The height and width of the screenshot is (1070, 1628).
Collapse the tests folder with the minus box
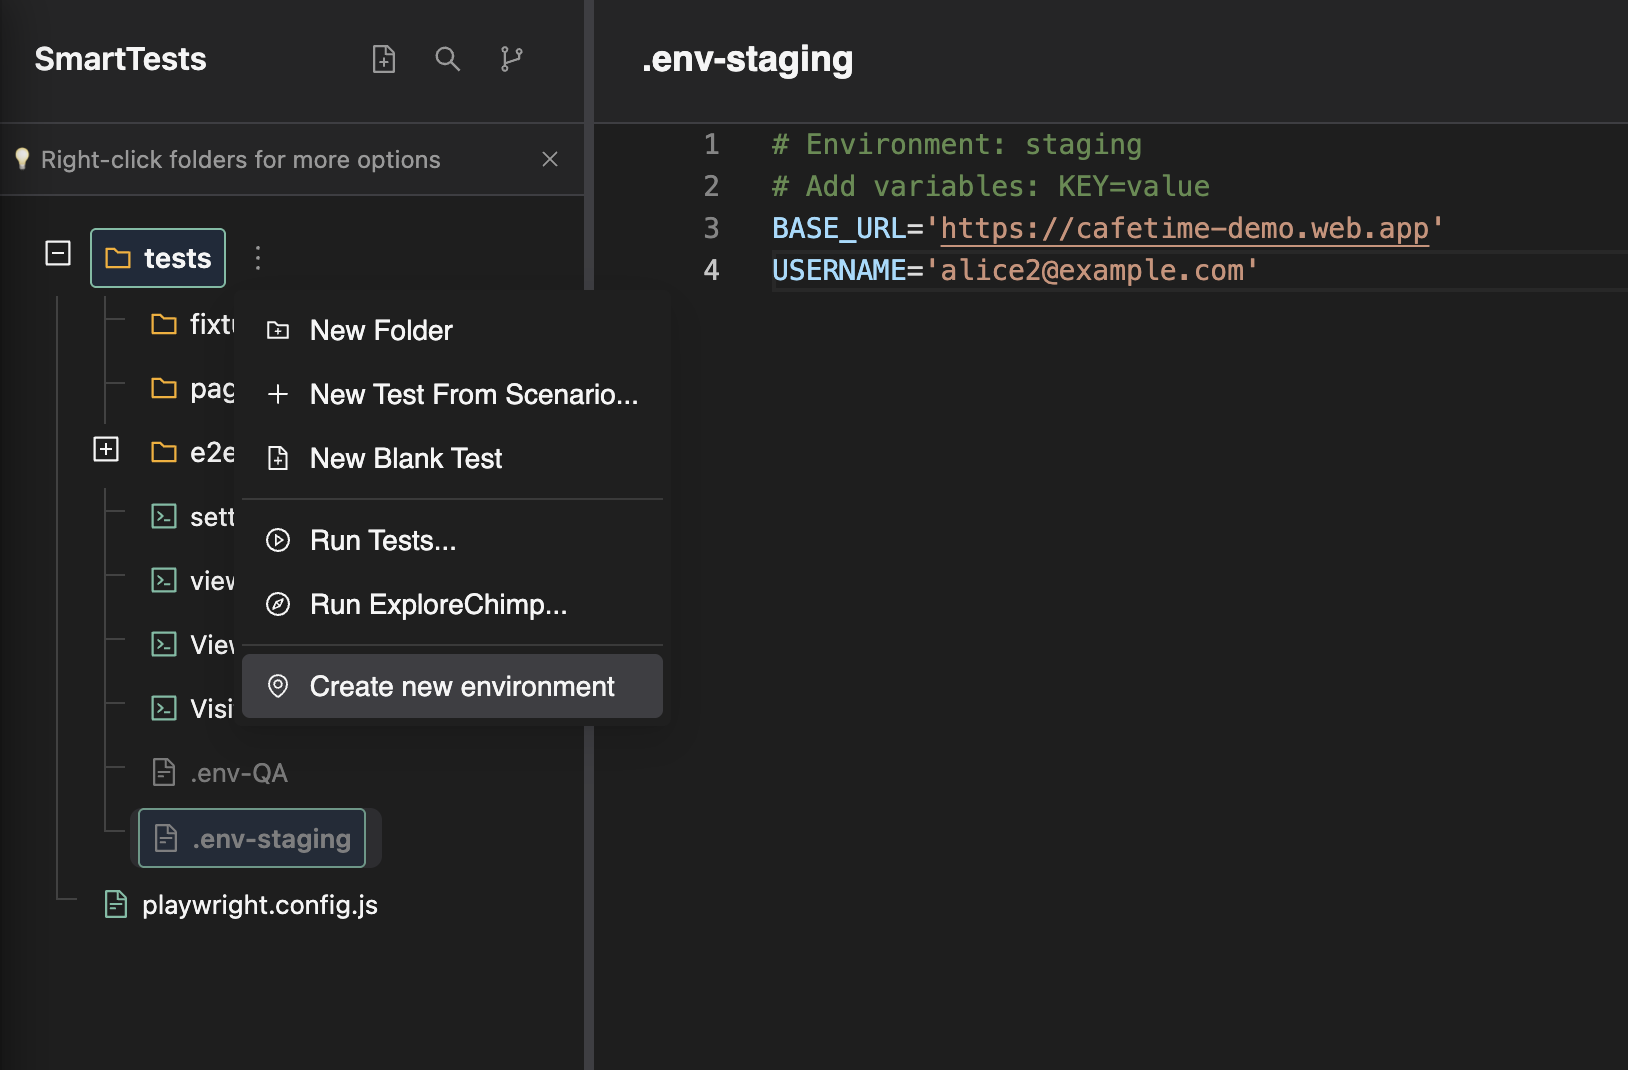click(58, 255)
